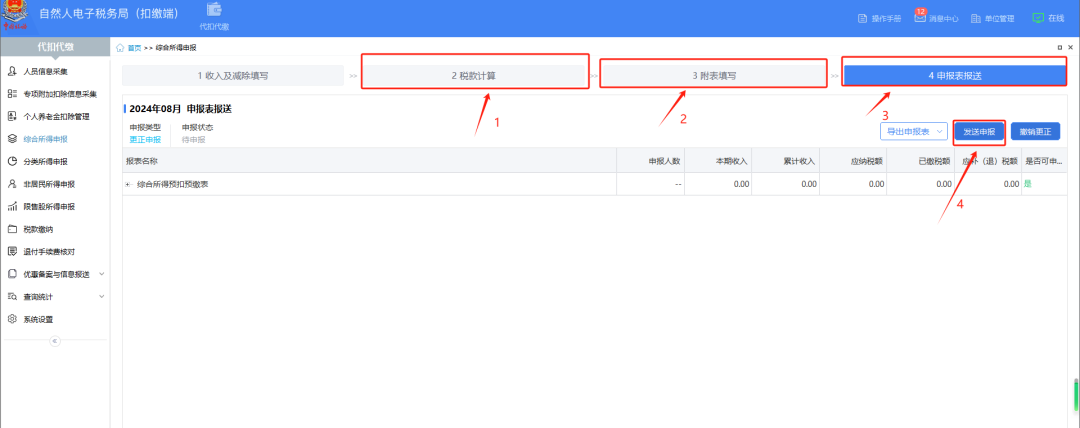
Task: Open 消息中心 envelope icon with badge
Action: (x=920, y=18)
